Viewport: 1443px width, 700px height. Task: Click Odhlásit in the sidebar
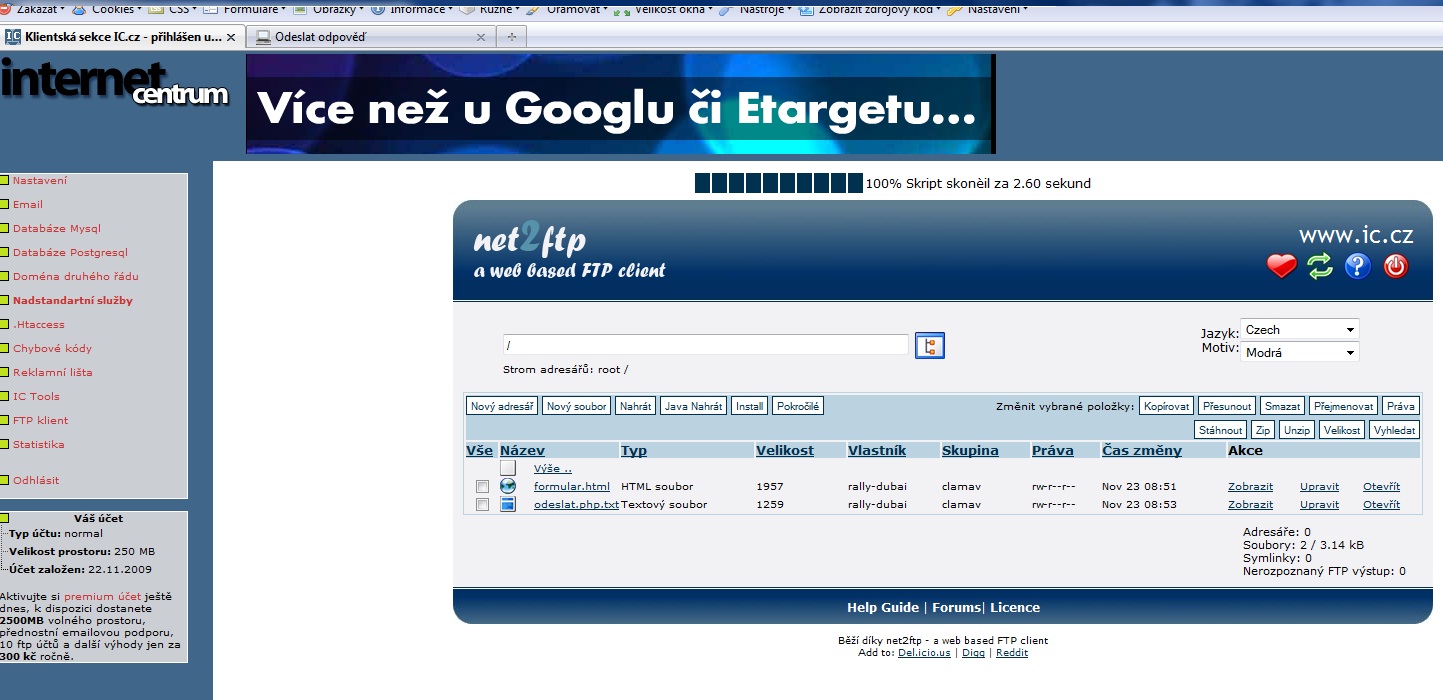pyautogui.click(x=36, y=480)
